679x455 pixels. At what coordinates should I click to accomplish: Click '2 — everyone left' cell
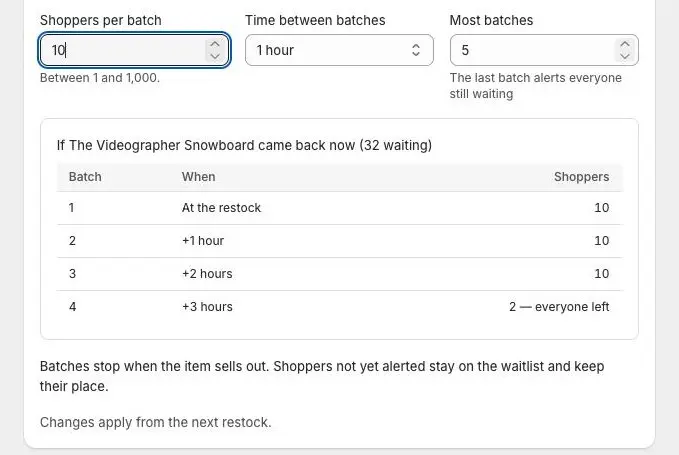559,307
